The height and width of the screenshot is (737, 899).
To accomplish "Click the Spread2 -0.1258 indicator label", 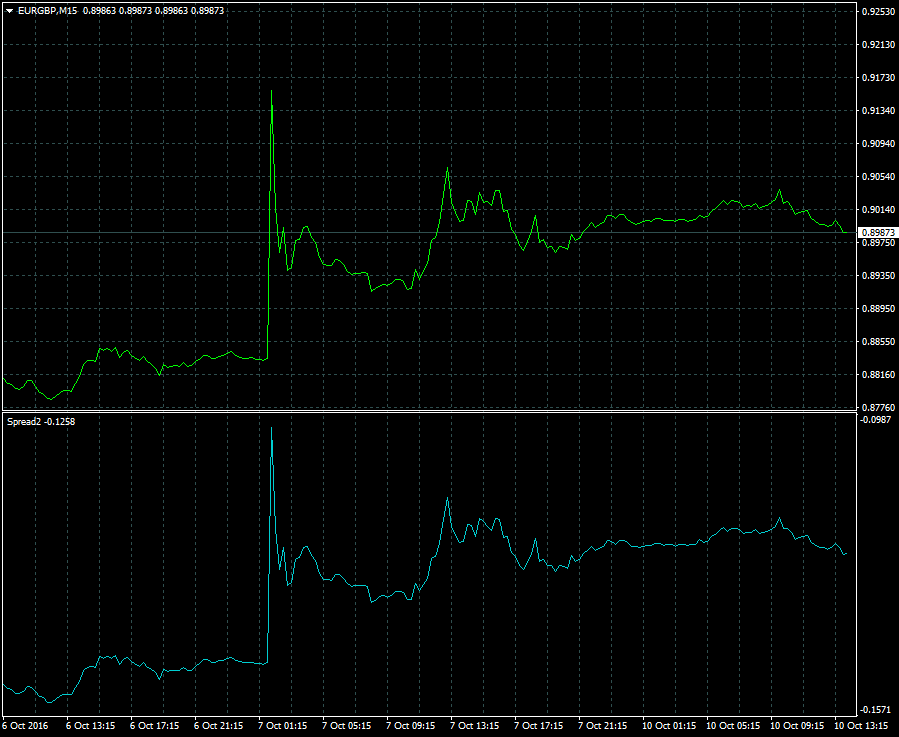I will (41, 422).
